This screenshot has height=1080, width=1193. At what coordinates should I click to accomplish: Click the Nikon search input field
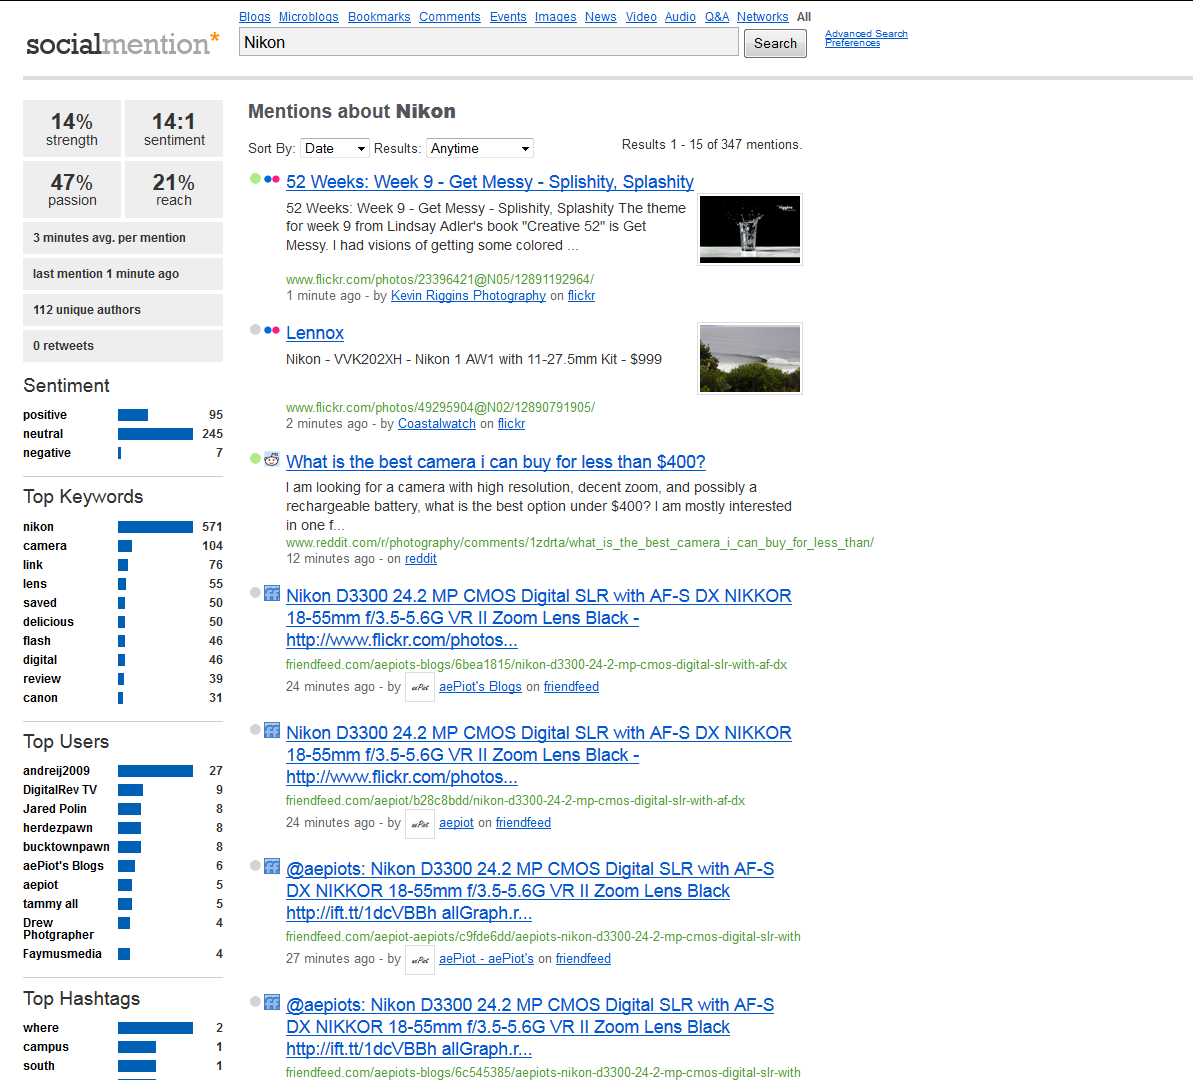click(x=488, y=42)
